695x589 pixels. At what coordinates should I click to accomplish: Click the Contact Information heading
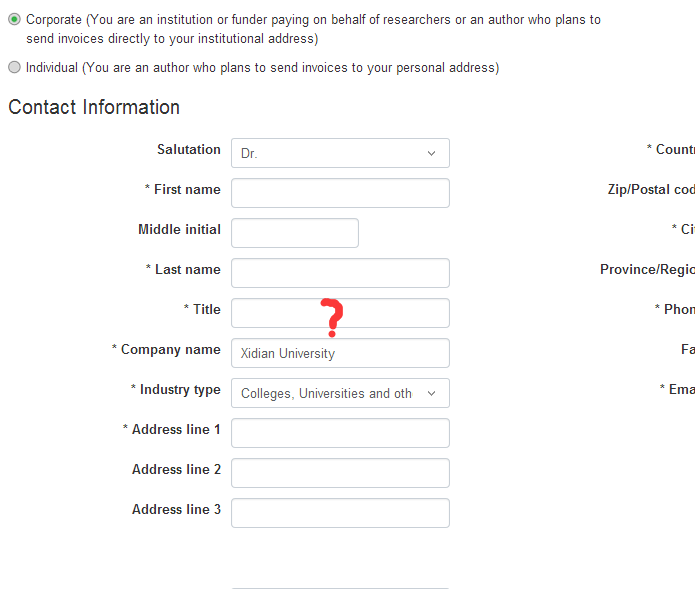click(x=94, y=107)
